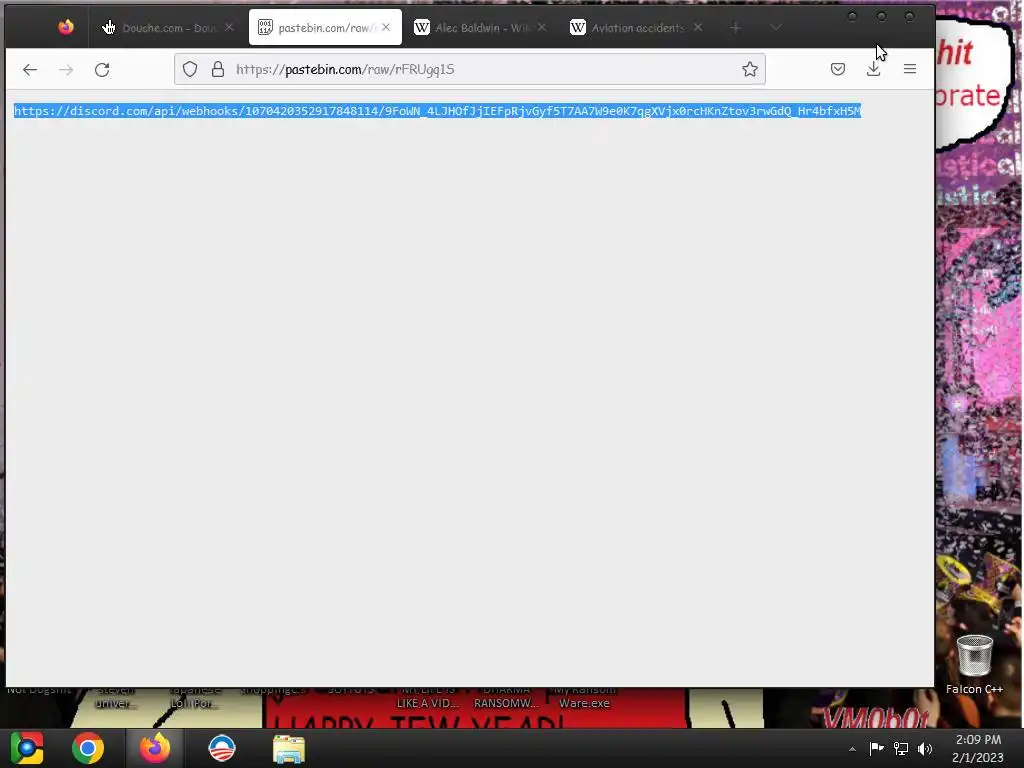Open the Firefox hamburger menu
Image resolution: width=1024 pixels, height=768 pixels.
[910, 69]
